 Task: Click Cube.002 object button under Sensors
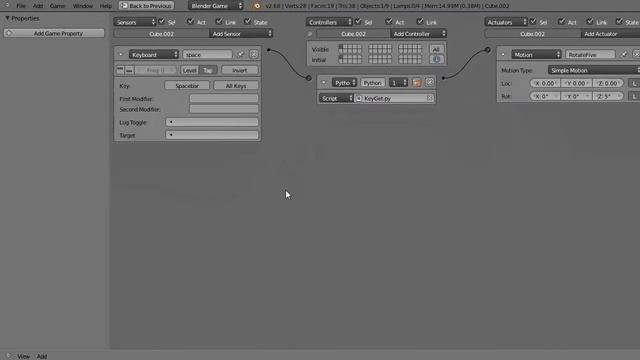click(162, 34)
